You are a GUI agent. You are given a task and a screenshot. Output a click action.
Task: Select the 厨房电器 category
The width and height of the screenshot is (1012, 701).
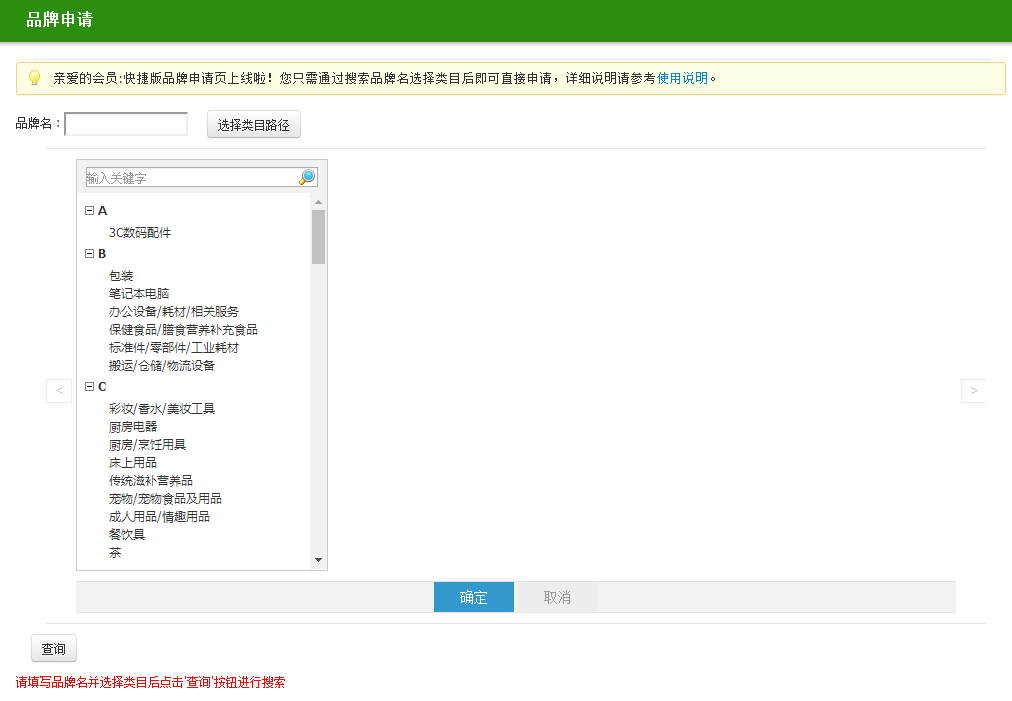pos(133,427)
